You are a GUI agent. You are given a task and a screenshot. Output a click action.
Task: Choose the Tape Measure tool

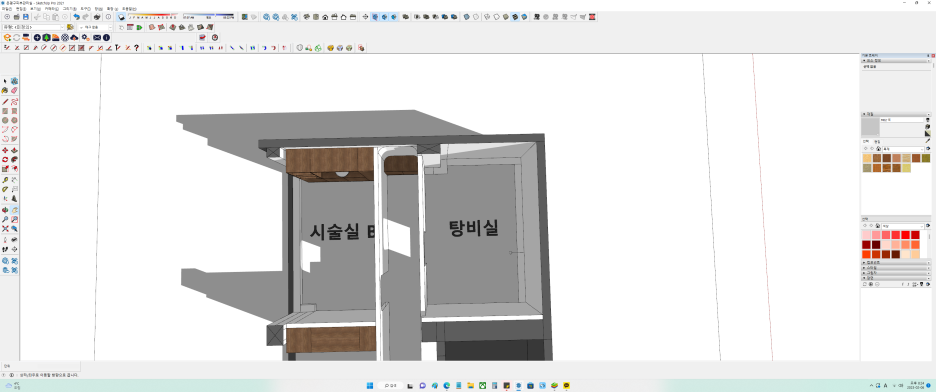[5, 180]
